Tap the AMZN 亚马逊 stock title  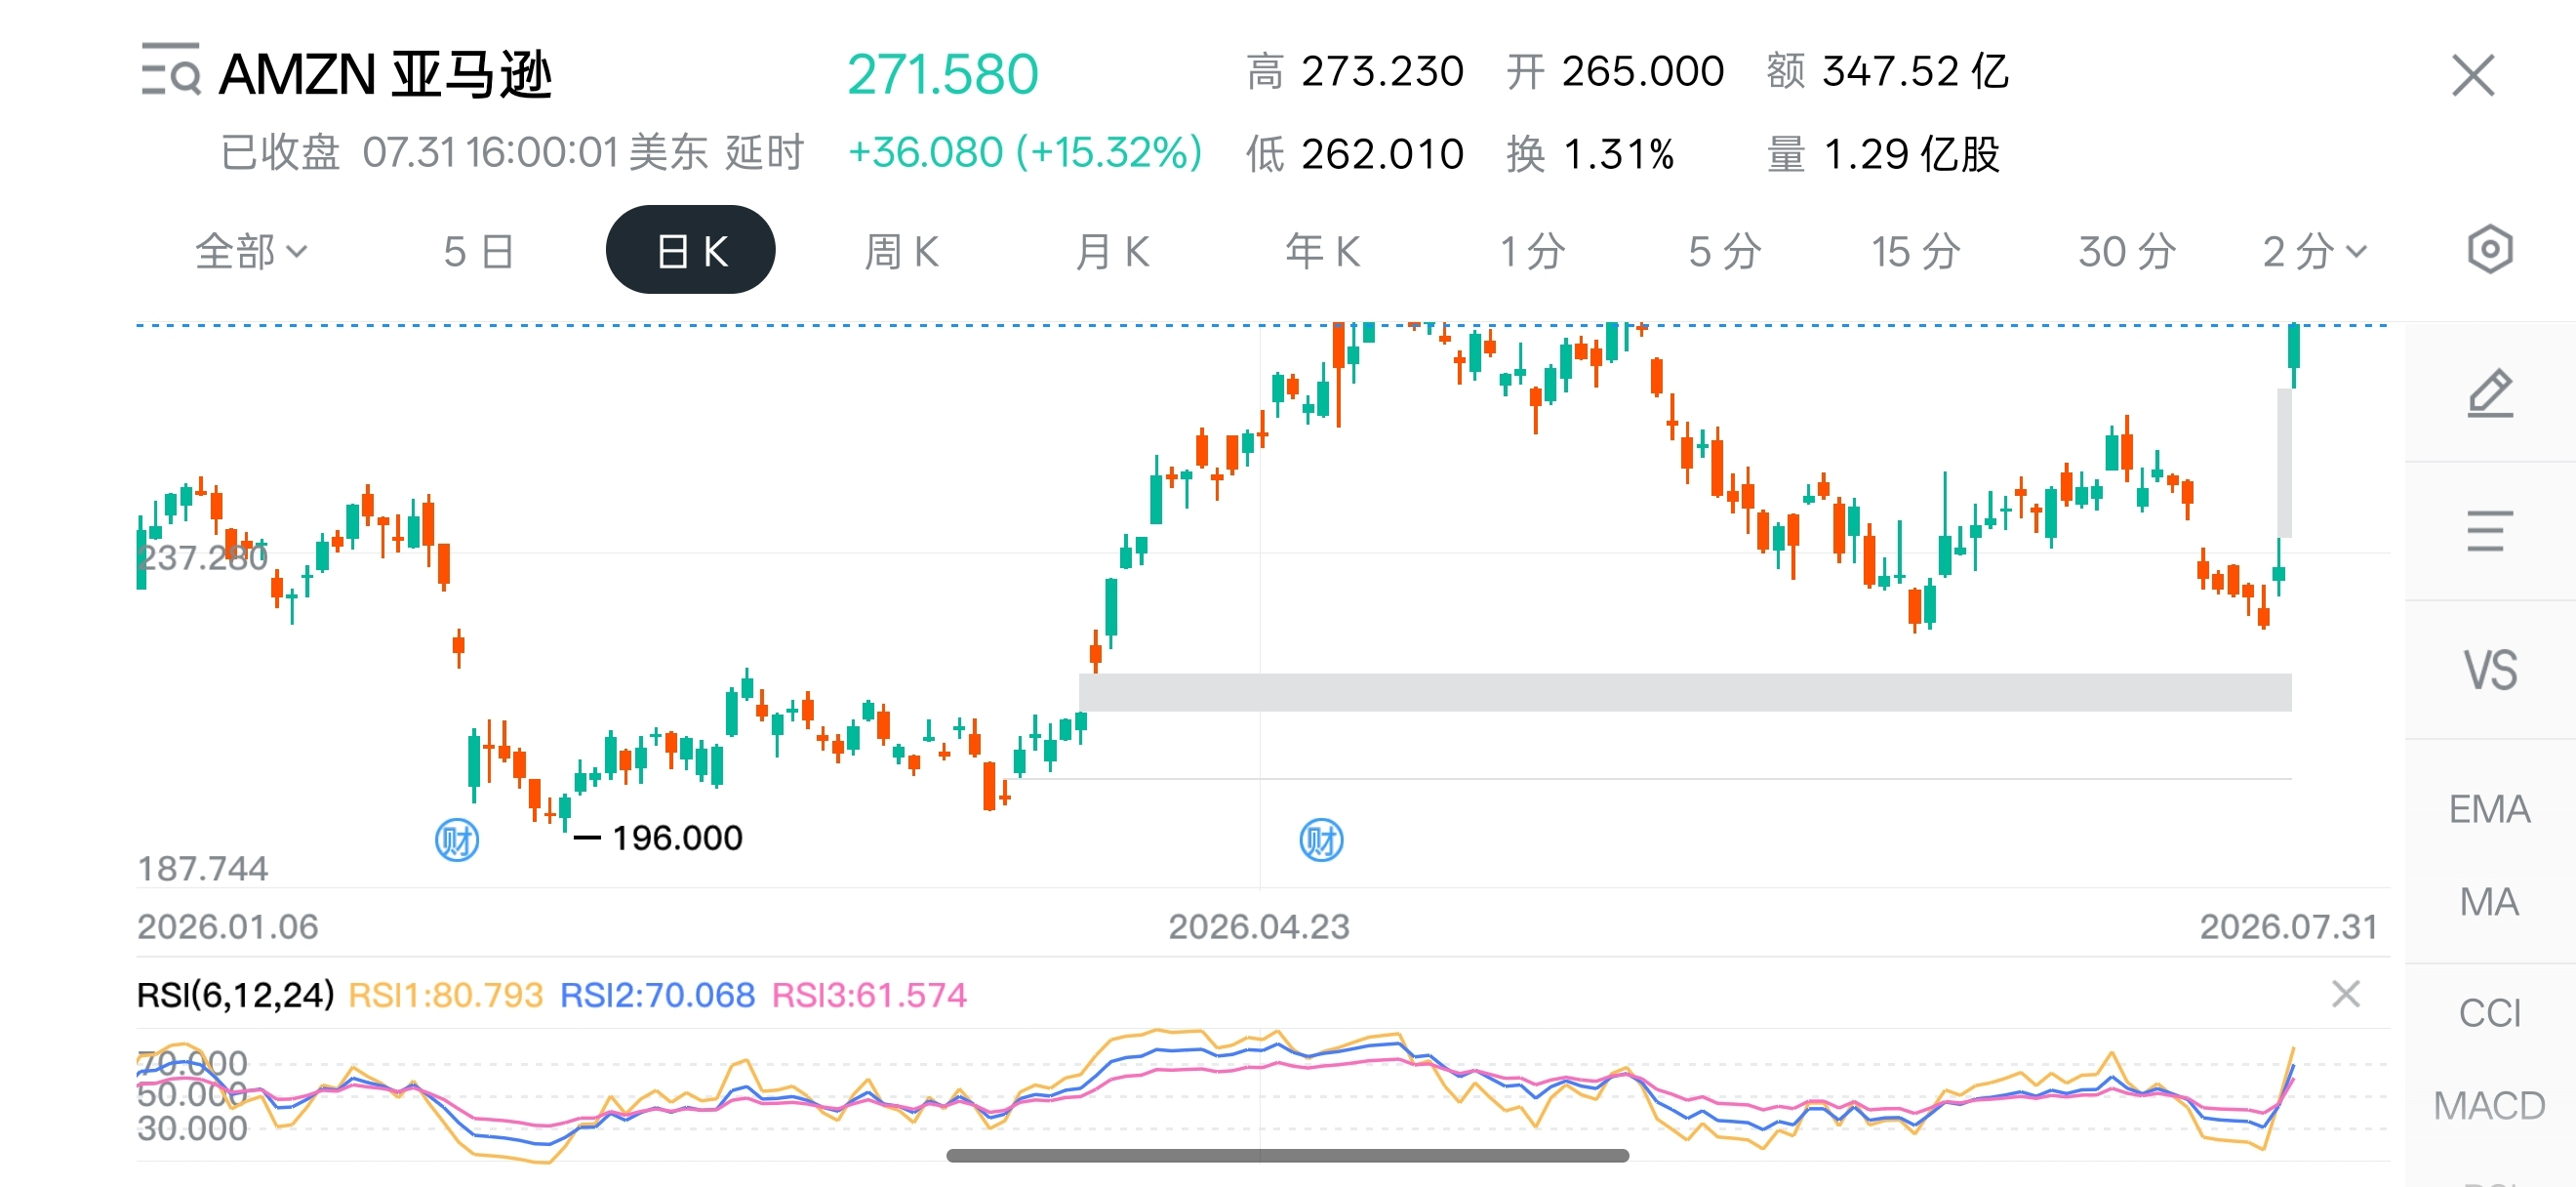pos(385,74)
